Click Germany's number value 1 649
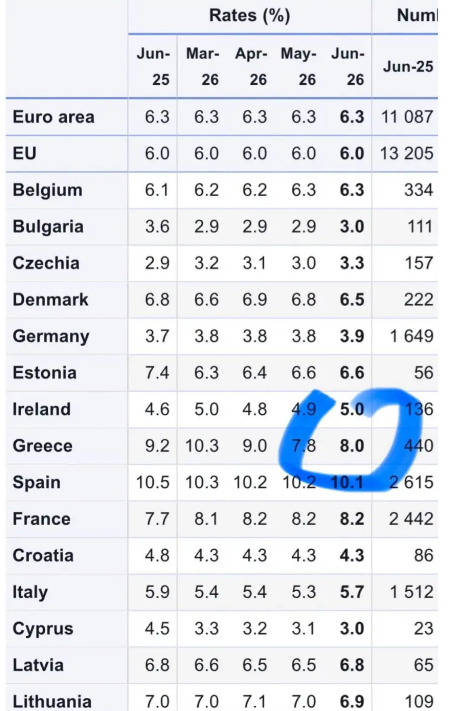Image resolution: width=450 pixels, height=711 pixels. pyautogui.click(x=411, y=336)
